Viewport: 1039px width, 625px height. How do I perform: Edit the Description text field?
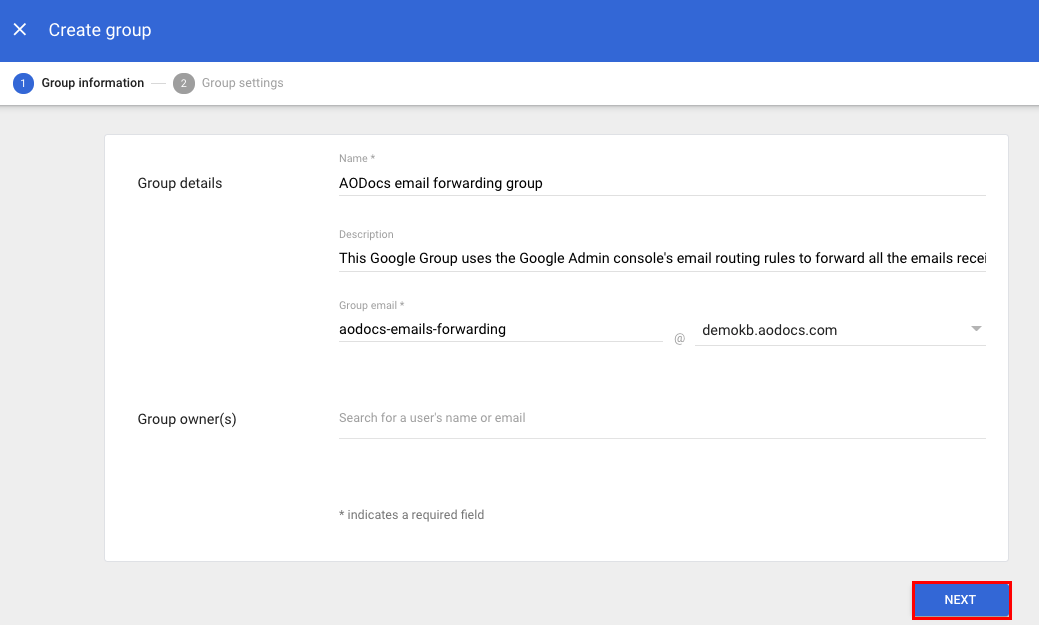point(662,258)
